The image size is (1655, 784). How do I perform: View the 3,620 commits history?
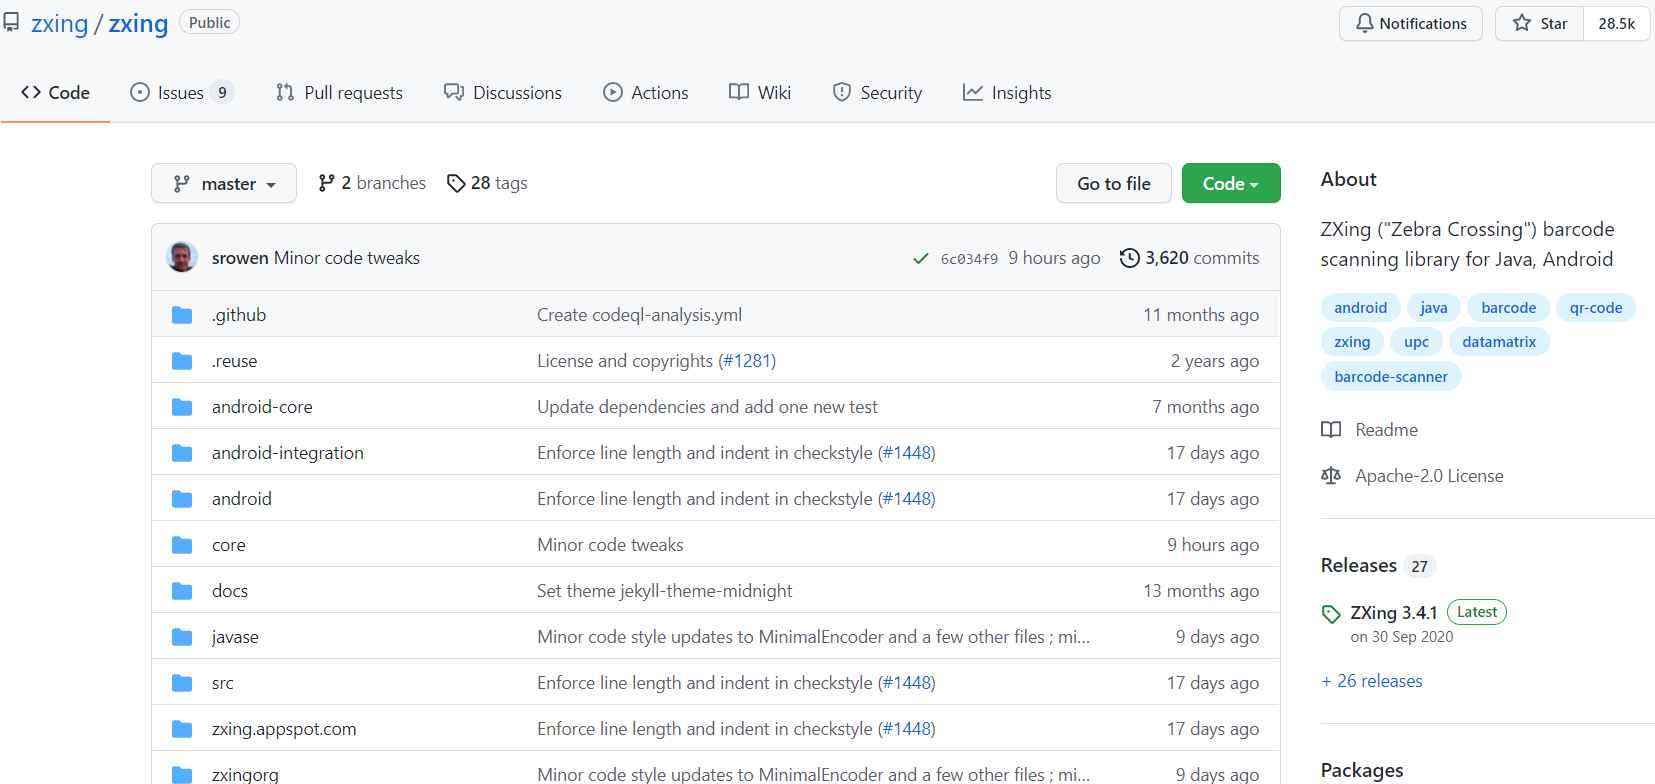pos(1190,258)
